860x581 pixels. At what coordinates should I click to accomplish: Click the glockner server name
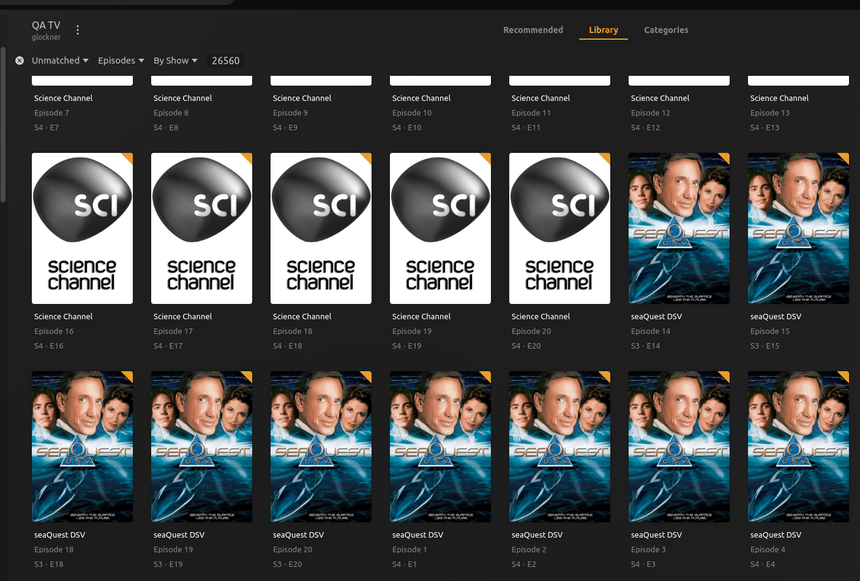point(46,37)
